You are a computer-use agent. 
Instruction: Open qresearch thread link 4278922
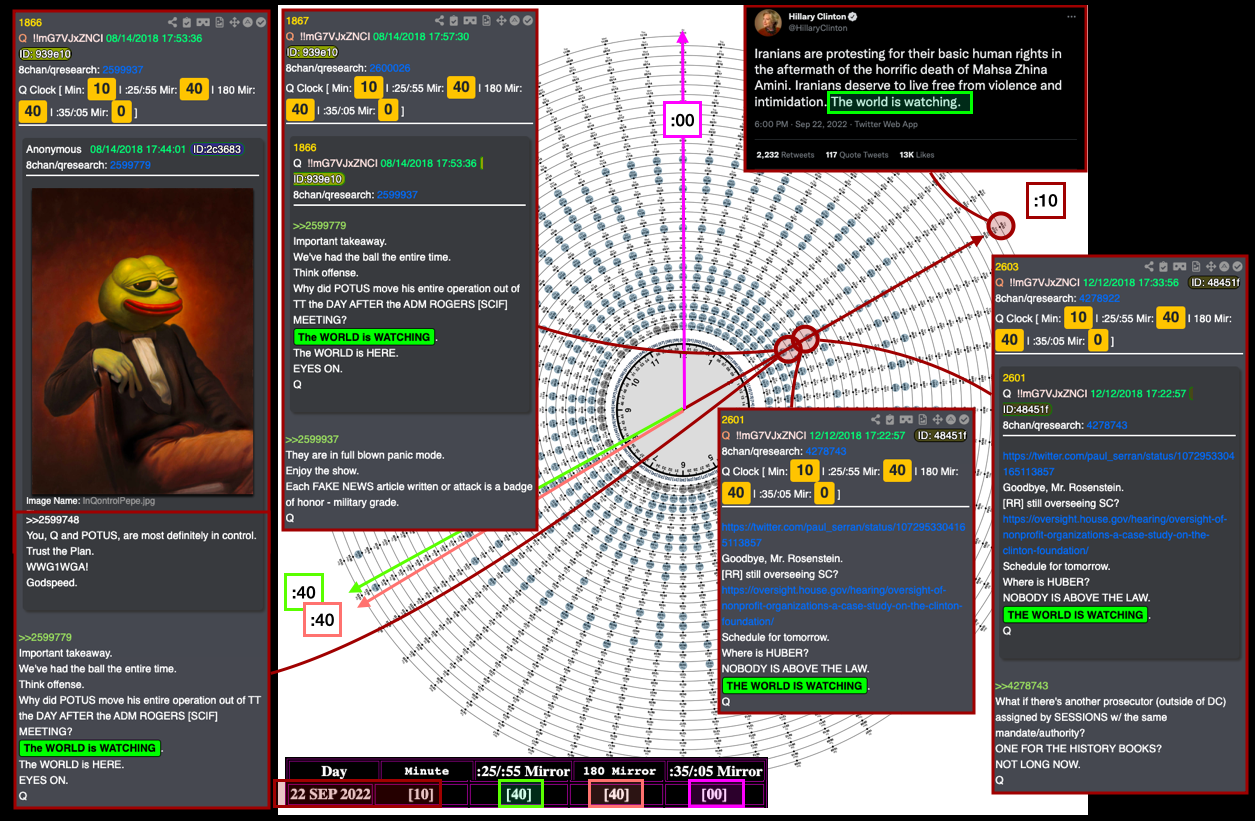point(1099,298)
